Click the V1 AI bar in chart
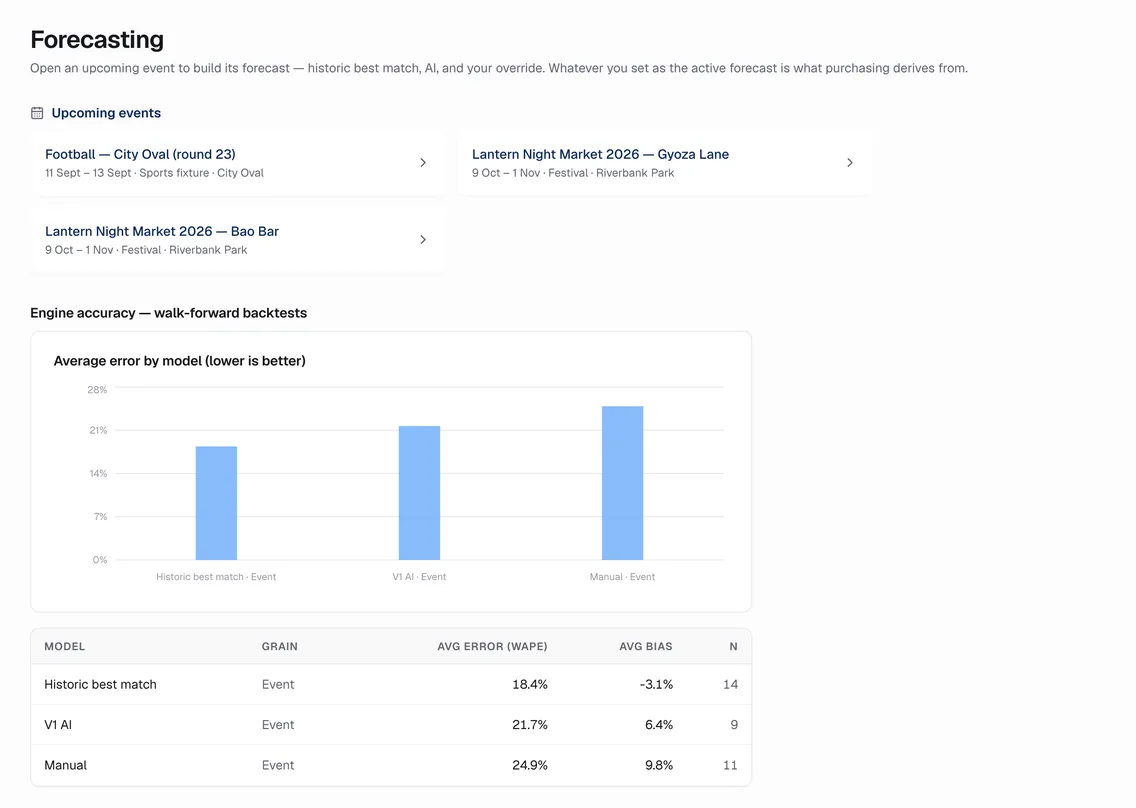The height and width of the screenshot is (808, 1136). tap(419, 493)
